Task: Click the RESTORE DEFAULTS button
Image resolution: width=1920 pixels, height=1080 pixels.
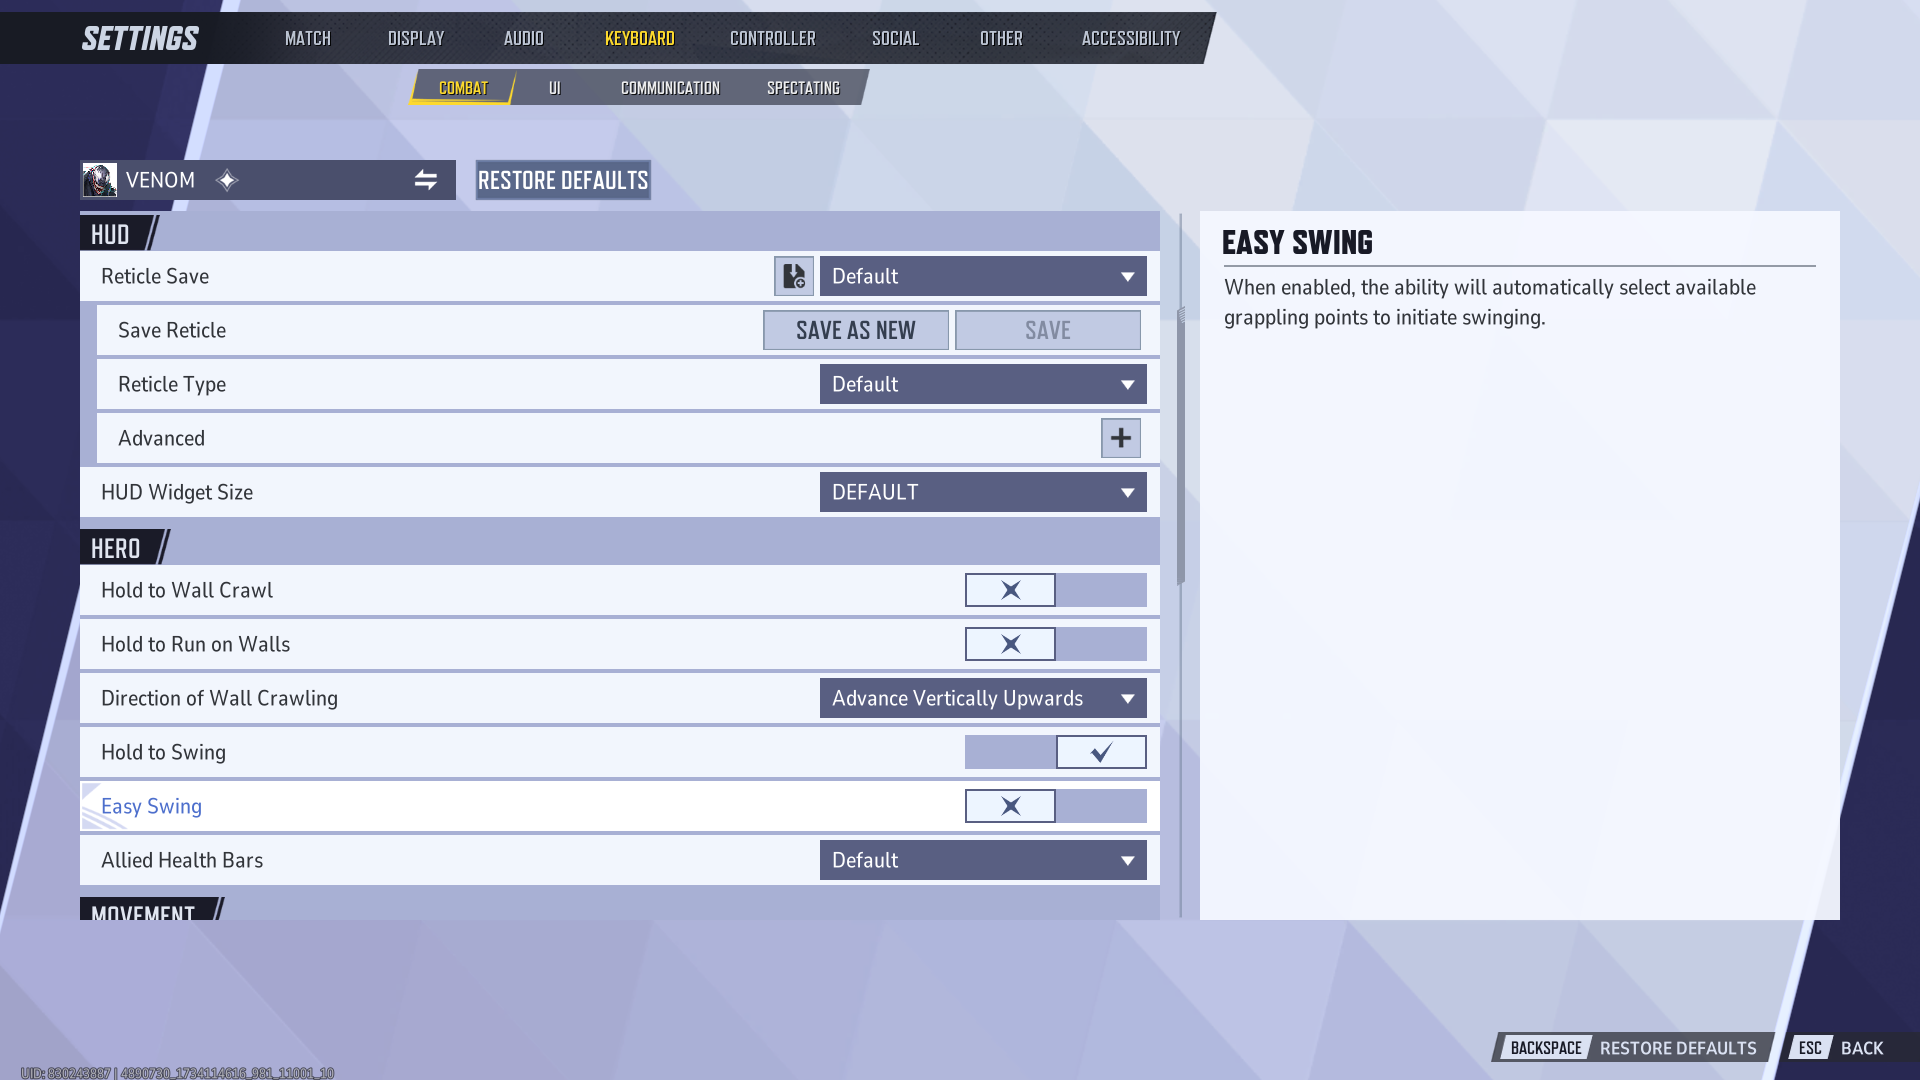Action: click(563, 179)
